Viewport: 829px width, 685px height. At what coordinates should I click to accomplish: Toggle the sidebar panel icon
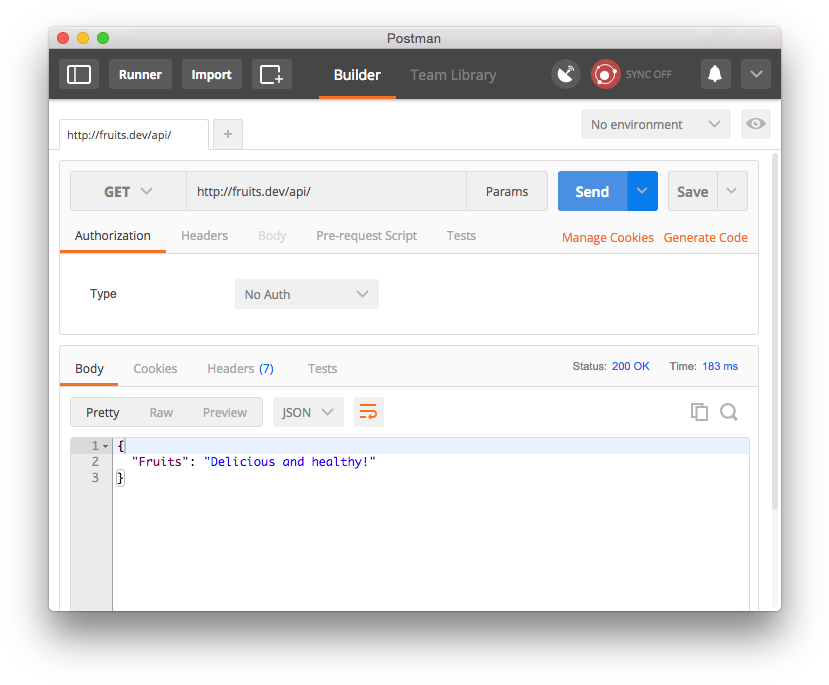79,75
